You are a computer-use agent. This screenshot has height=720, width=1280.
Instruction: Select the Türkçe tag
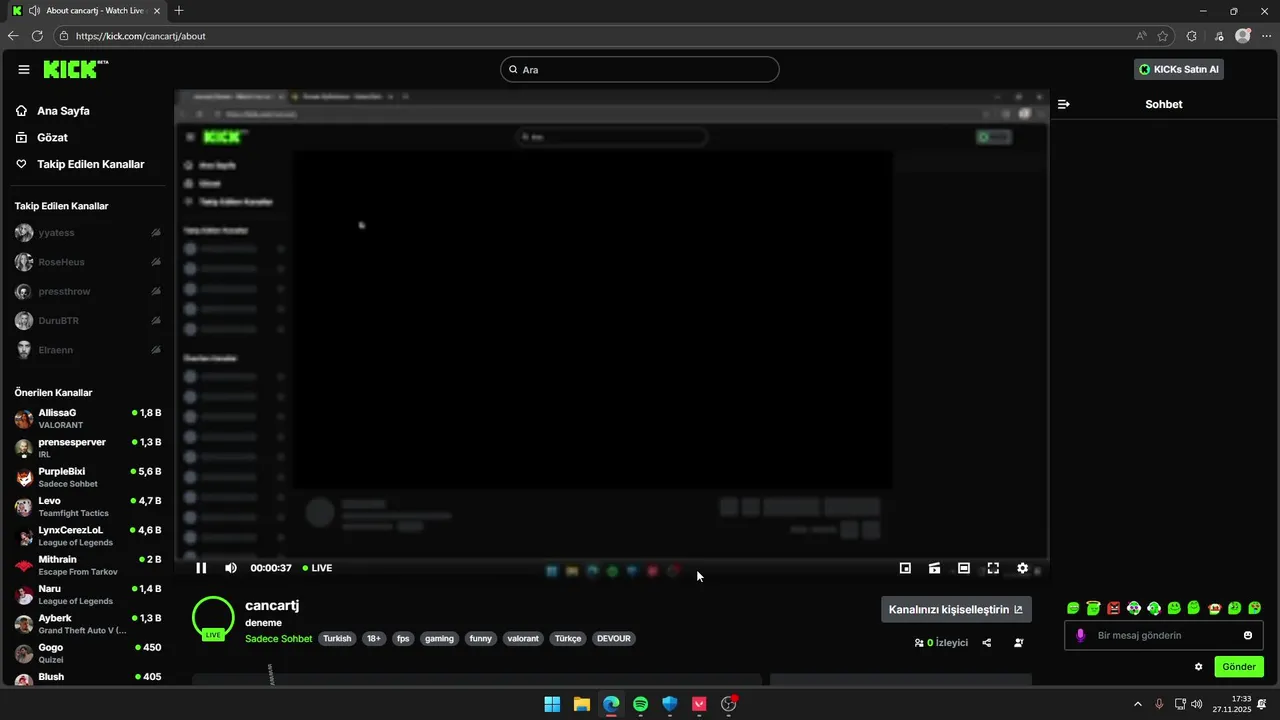click(x=568, y=639)
